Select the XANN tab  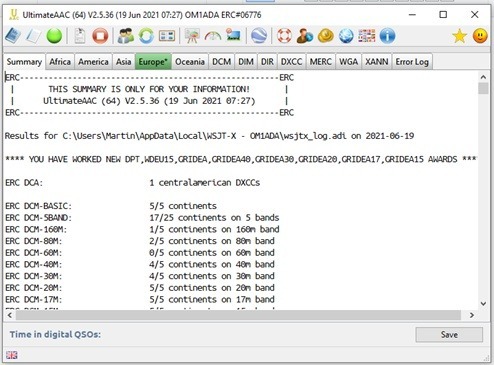376,62
